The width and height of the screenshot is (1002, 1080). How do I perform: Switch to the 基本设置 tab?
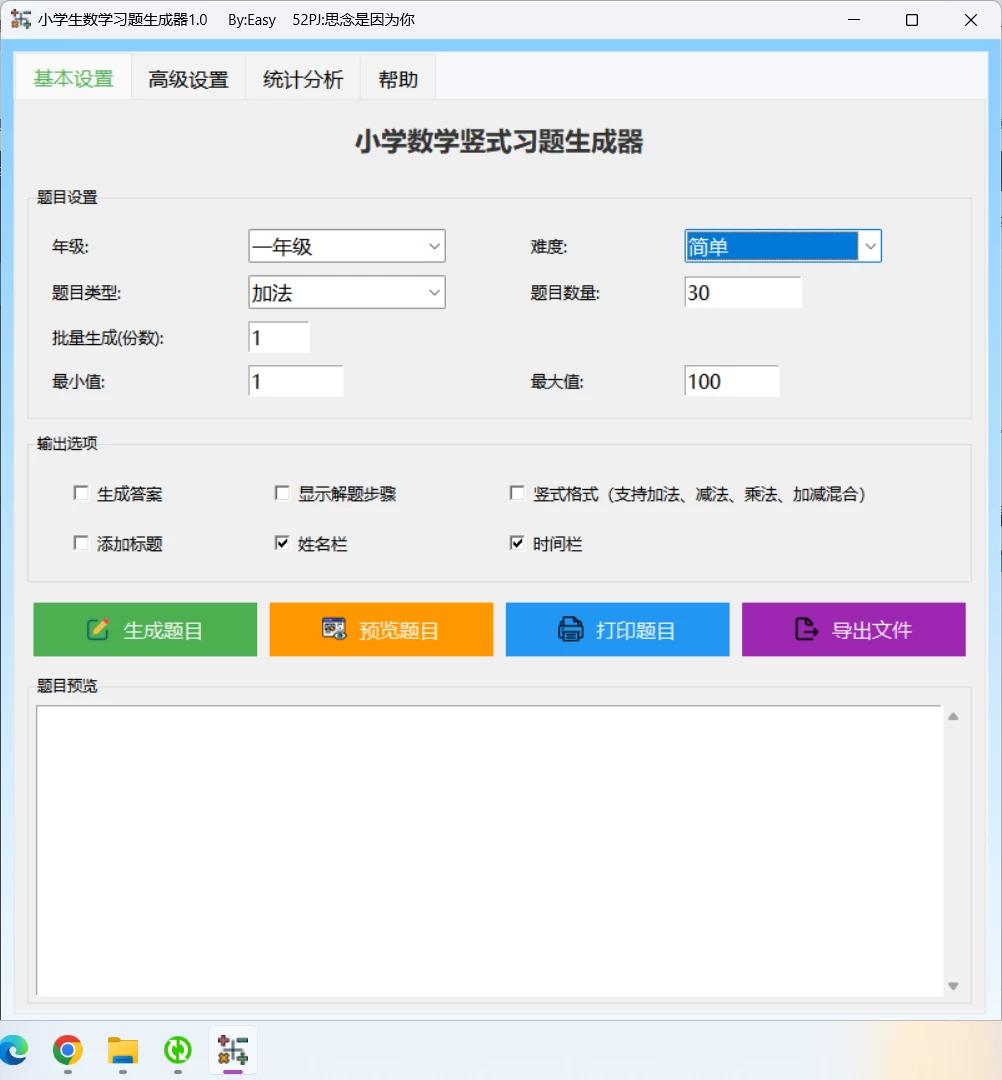click(74, 78)
